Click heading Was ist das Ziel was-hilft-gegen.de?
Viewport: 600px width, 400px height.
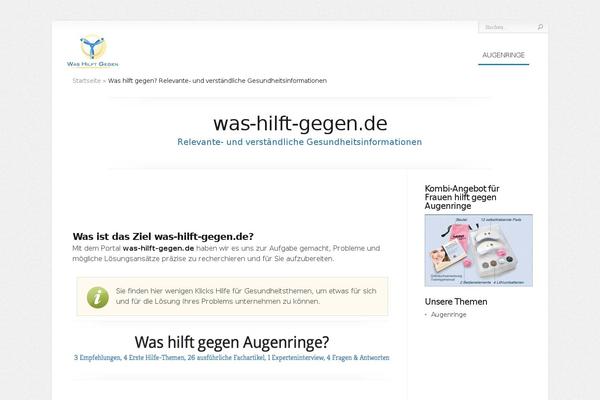163,237
